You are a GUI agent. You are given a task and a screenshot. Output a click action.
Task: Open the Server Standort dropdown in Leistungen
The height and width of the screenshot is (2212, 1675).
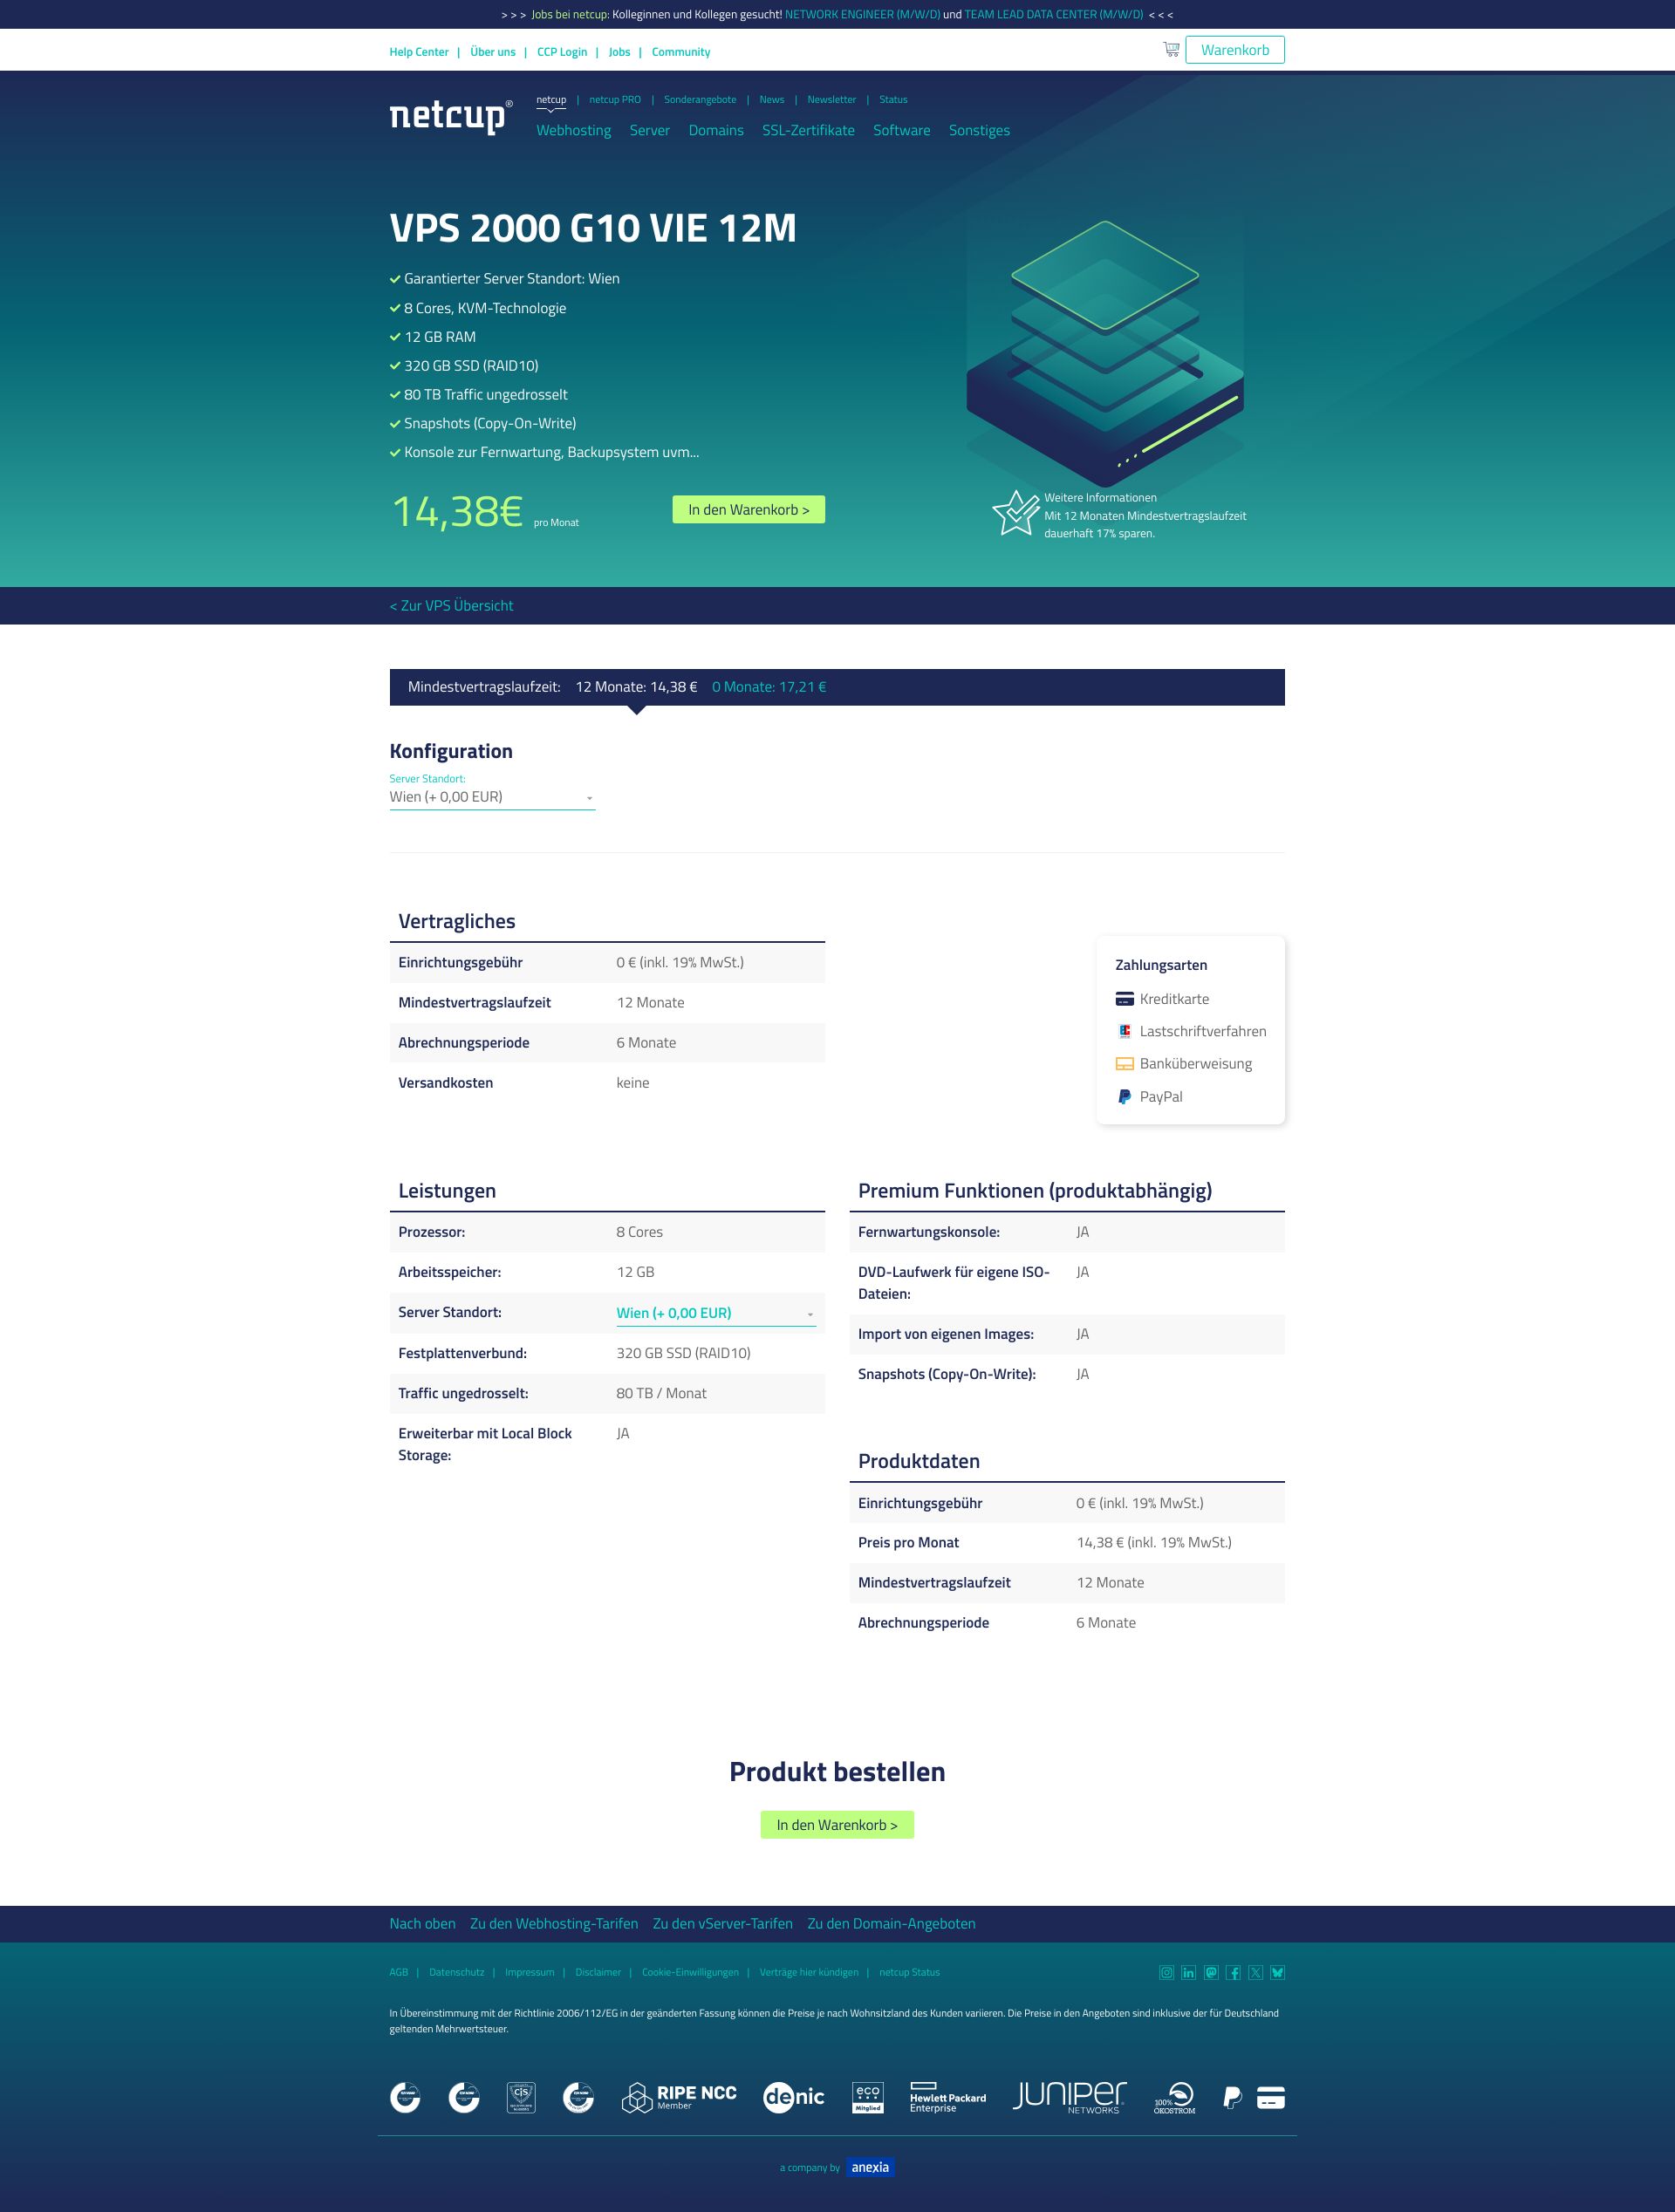click(716, 1313)
